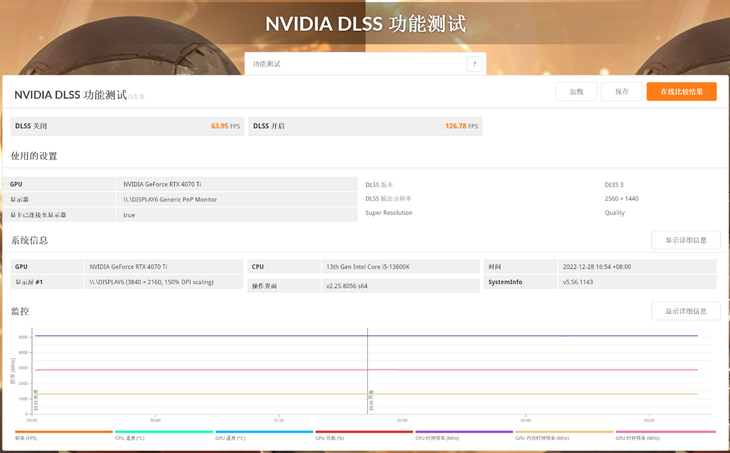Click the 'NVIDIA DLSS 功能测试' panel title

tap(70, 95)
